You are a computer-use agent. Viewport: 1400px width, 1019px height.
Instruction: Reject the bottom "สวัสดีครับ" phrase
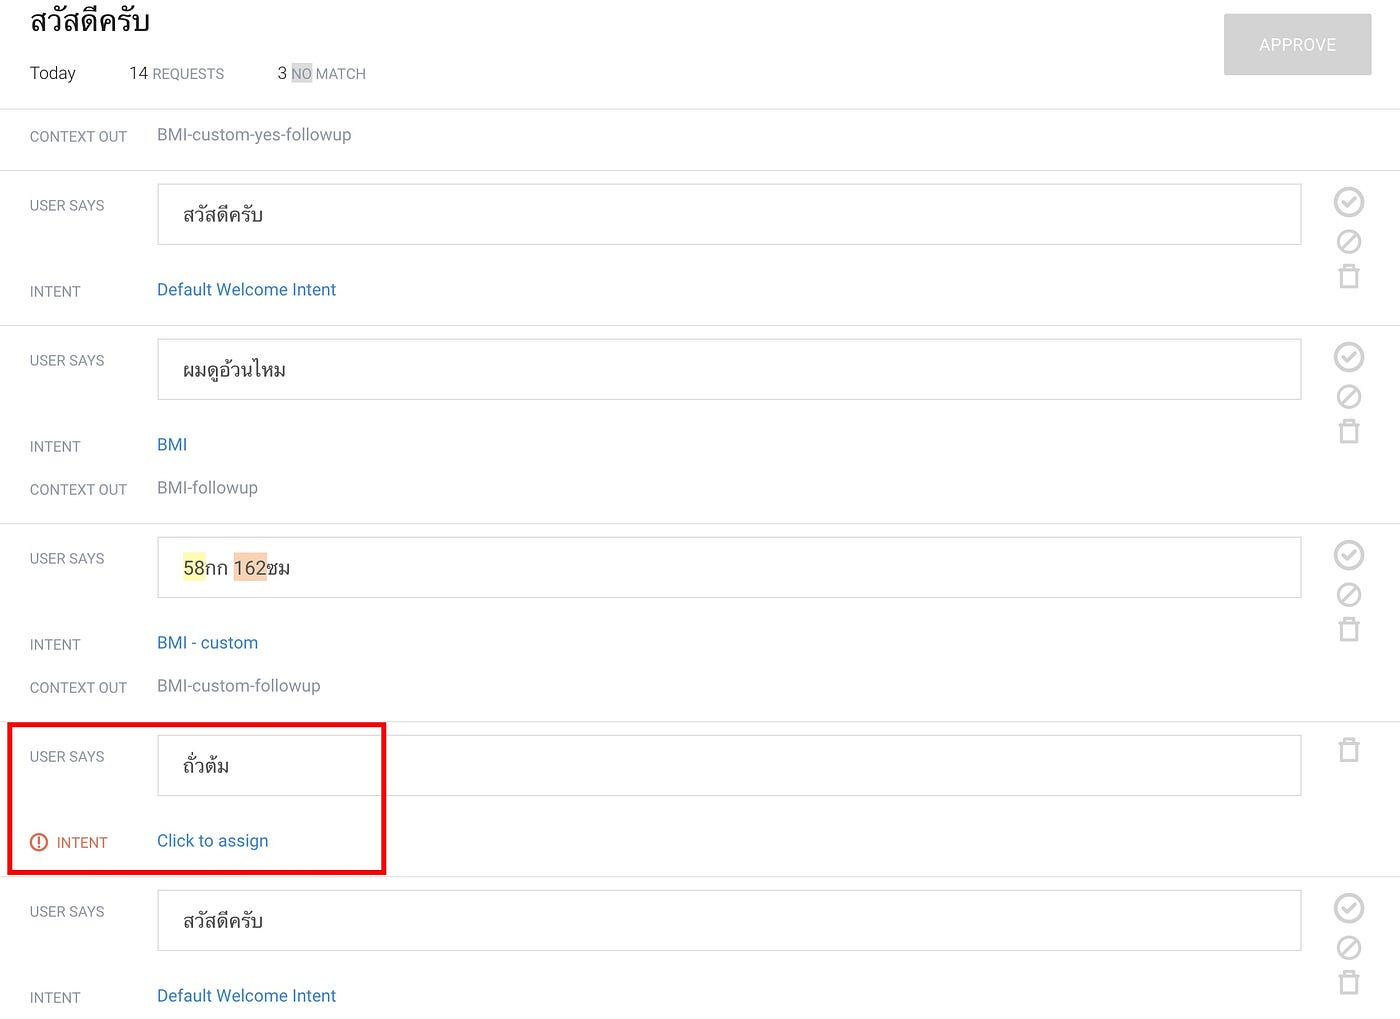pyautogui.click(x=1349, y=947)
